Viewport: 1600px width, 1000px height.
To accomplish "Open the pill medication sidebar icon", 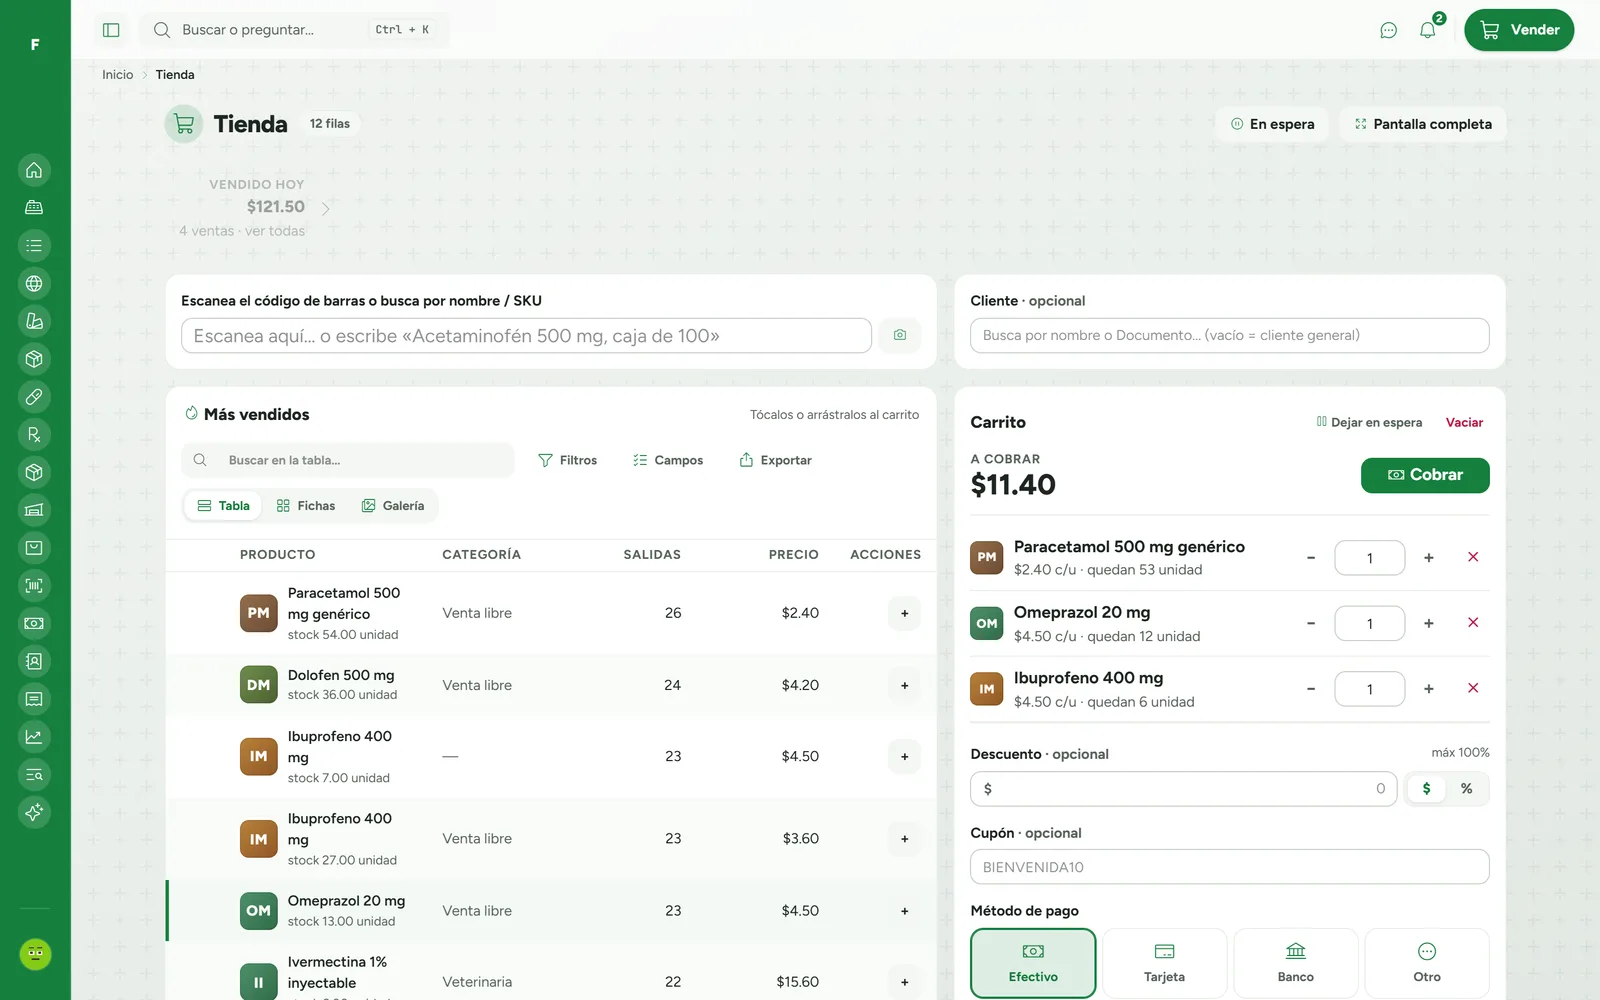I will (x=34, y=397).
